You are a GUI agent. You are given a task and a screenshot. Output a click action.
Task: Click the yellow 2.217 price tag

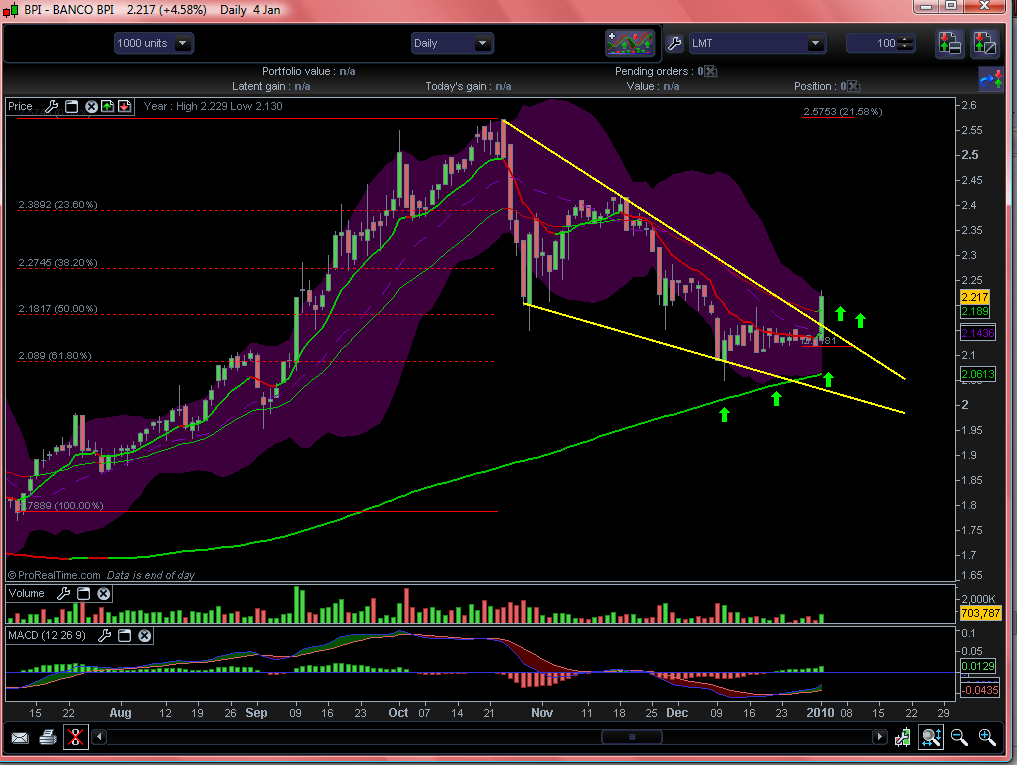974,297
